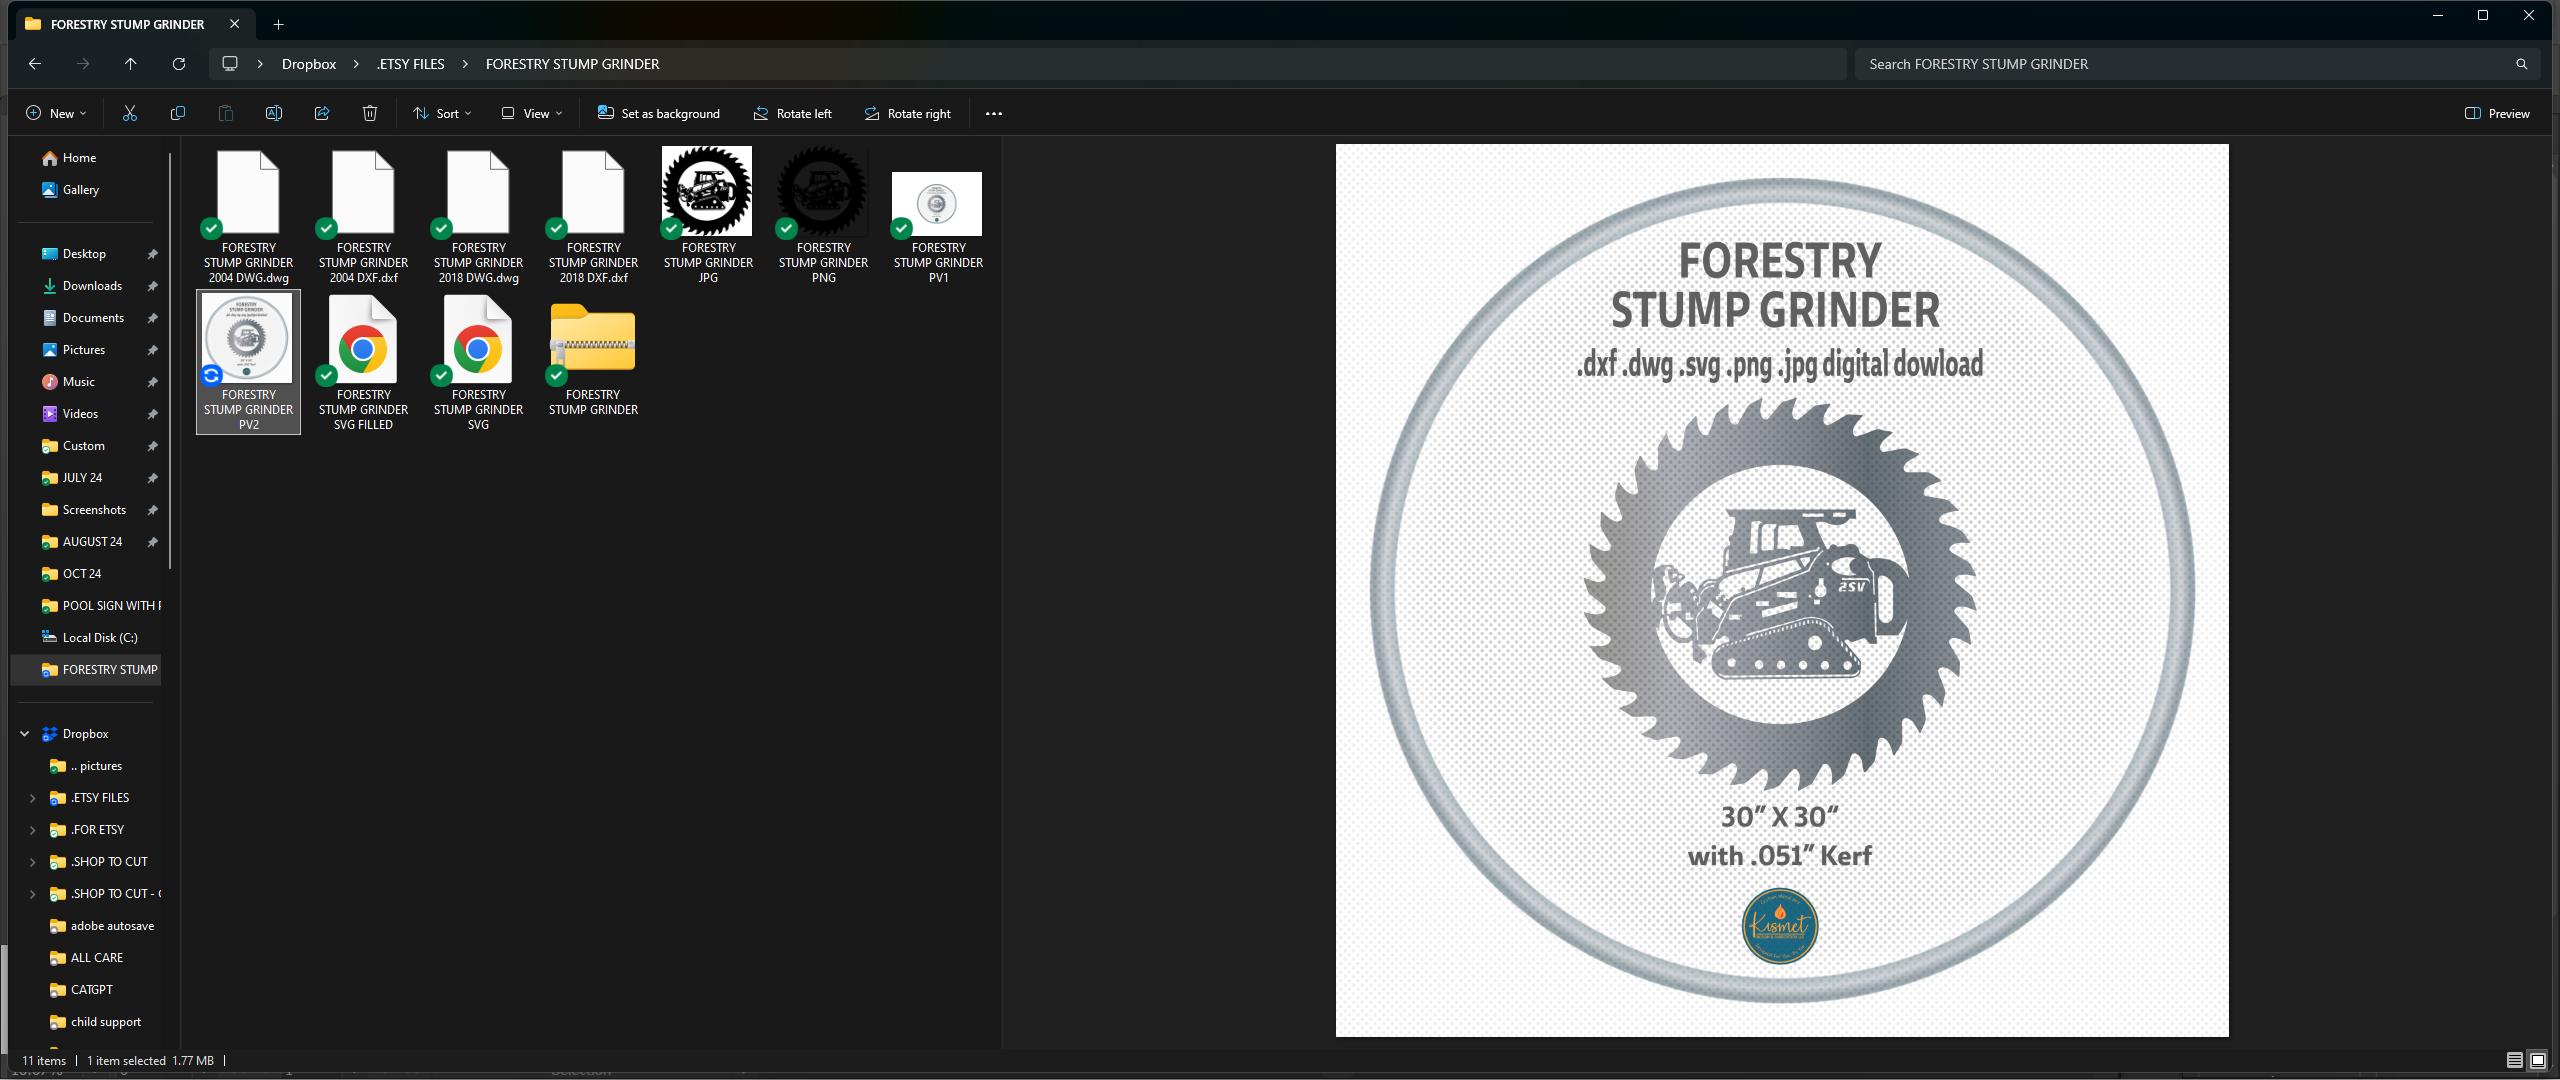Viewport: 2560px width, 1080px height.
Task: Click the Share icon
Action: point(321,113)
